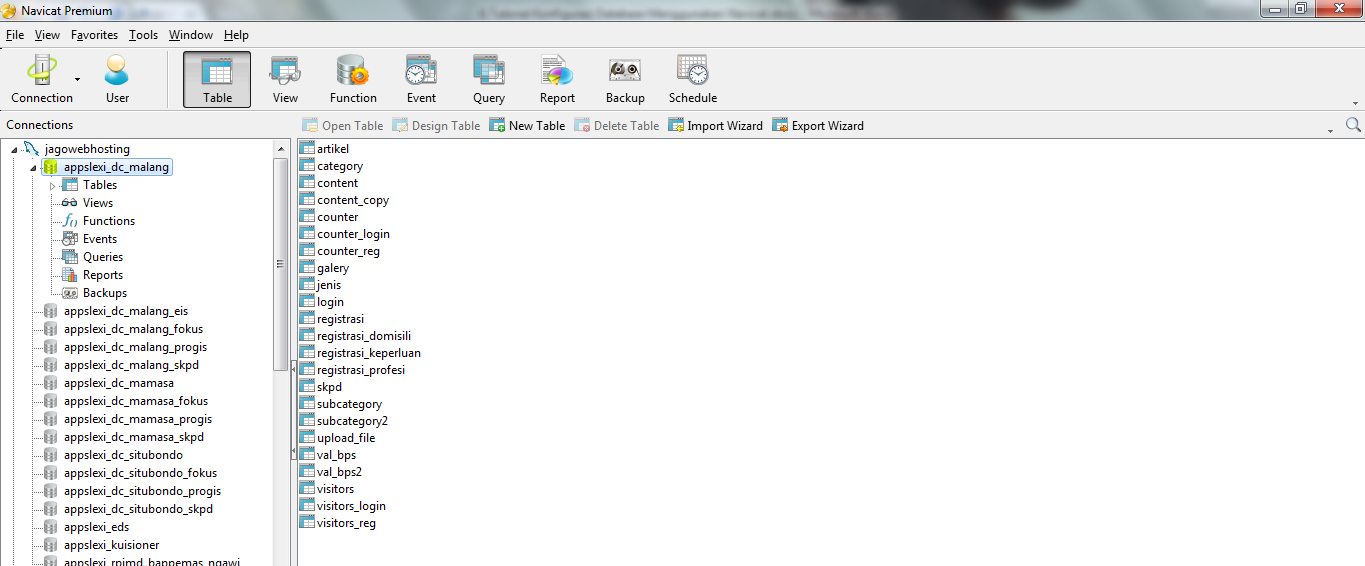Click the connections panel scroll-up arrow

point(280,148)
